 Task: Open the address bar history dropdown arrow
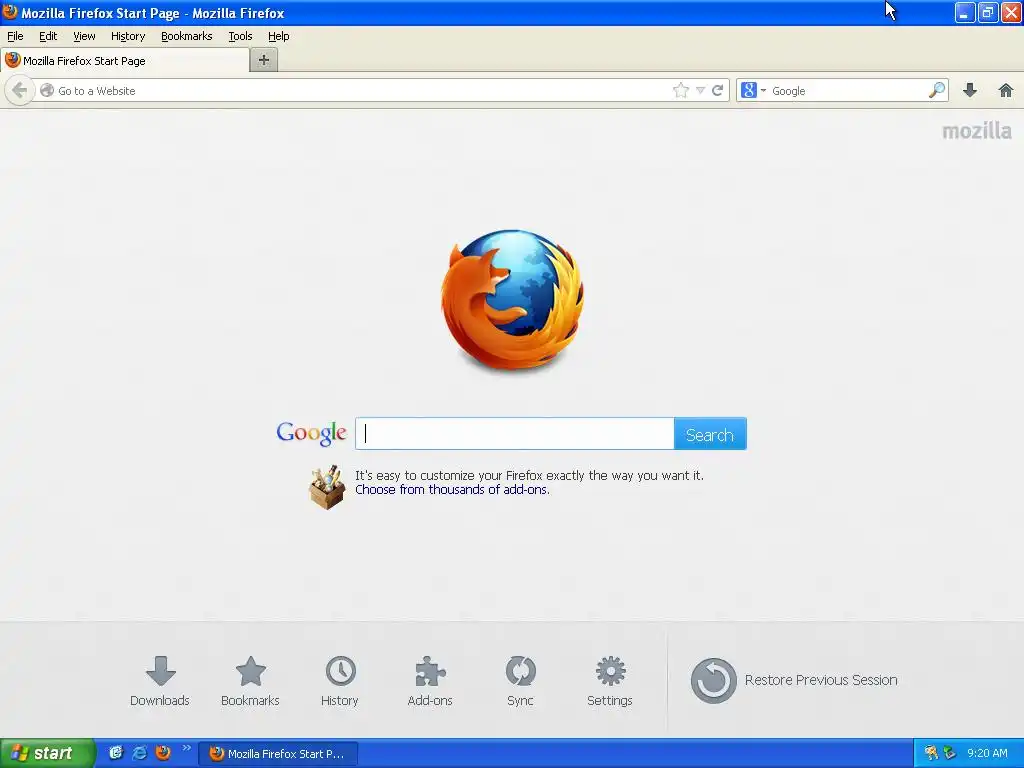(x=700, y=90)
